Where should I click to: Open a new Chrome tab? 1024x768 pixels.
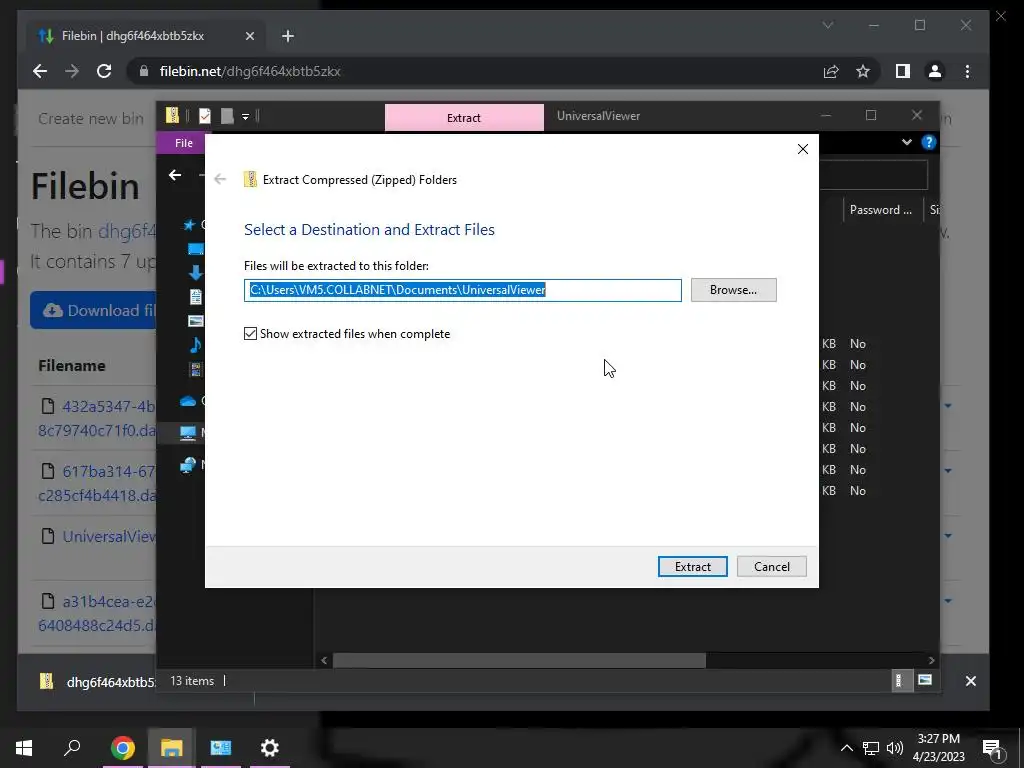[288, 36]
